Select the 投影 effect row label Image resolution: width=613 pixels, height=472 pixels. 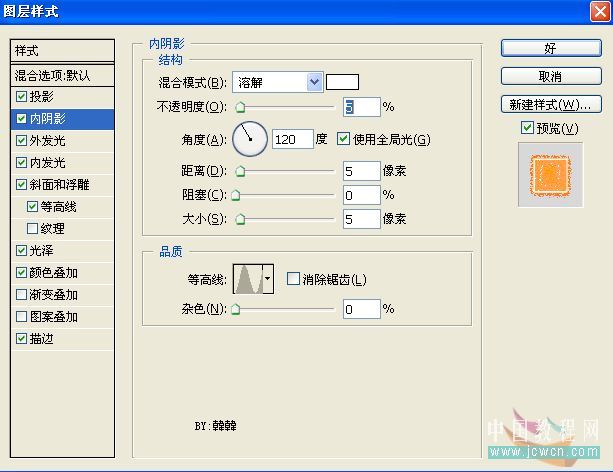tap(41, 96)
